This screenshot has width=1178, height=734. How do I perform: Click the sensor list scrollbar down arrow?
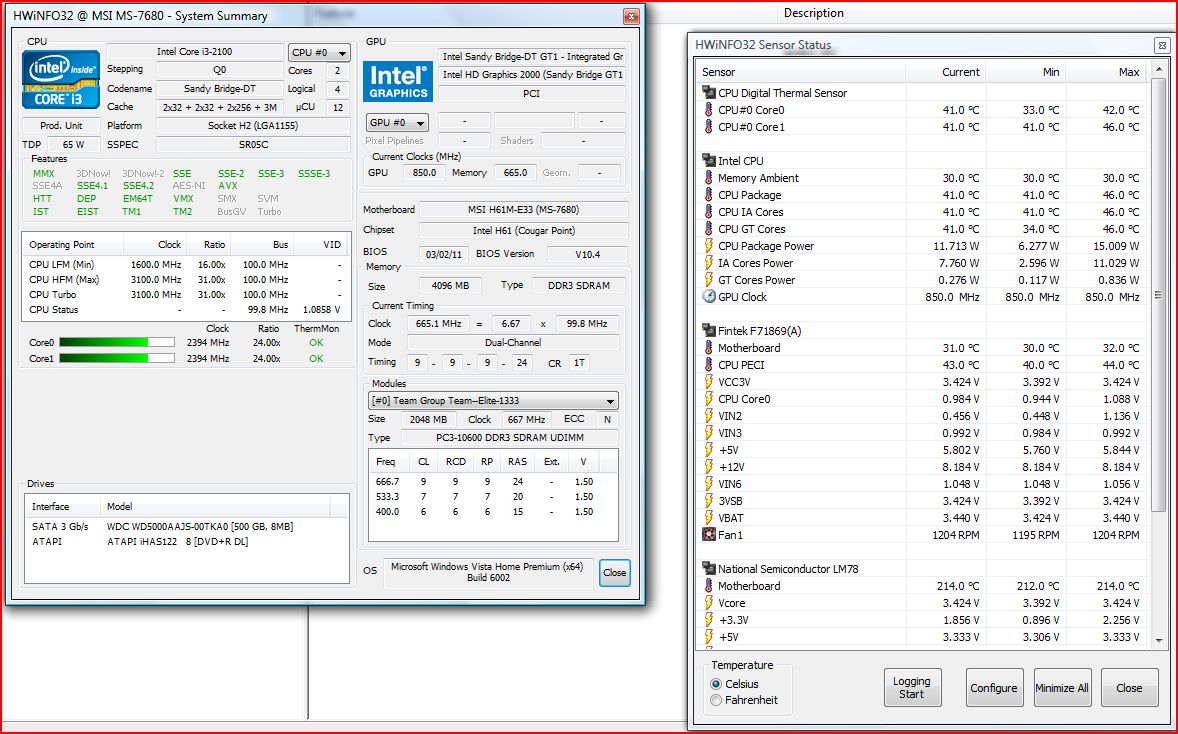[1158, 640]
